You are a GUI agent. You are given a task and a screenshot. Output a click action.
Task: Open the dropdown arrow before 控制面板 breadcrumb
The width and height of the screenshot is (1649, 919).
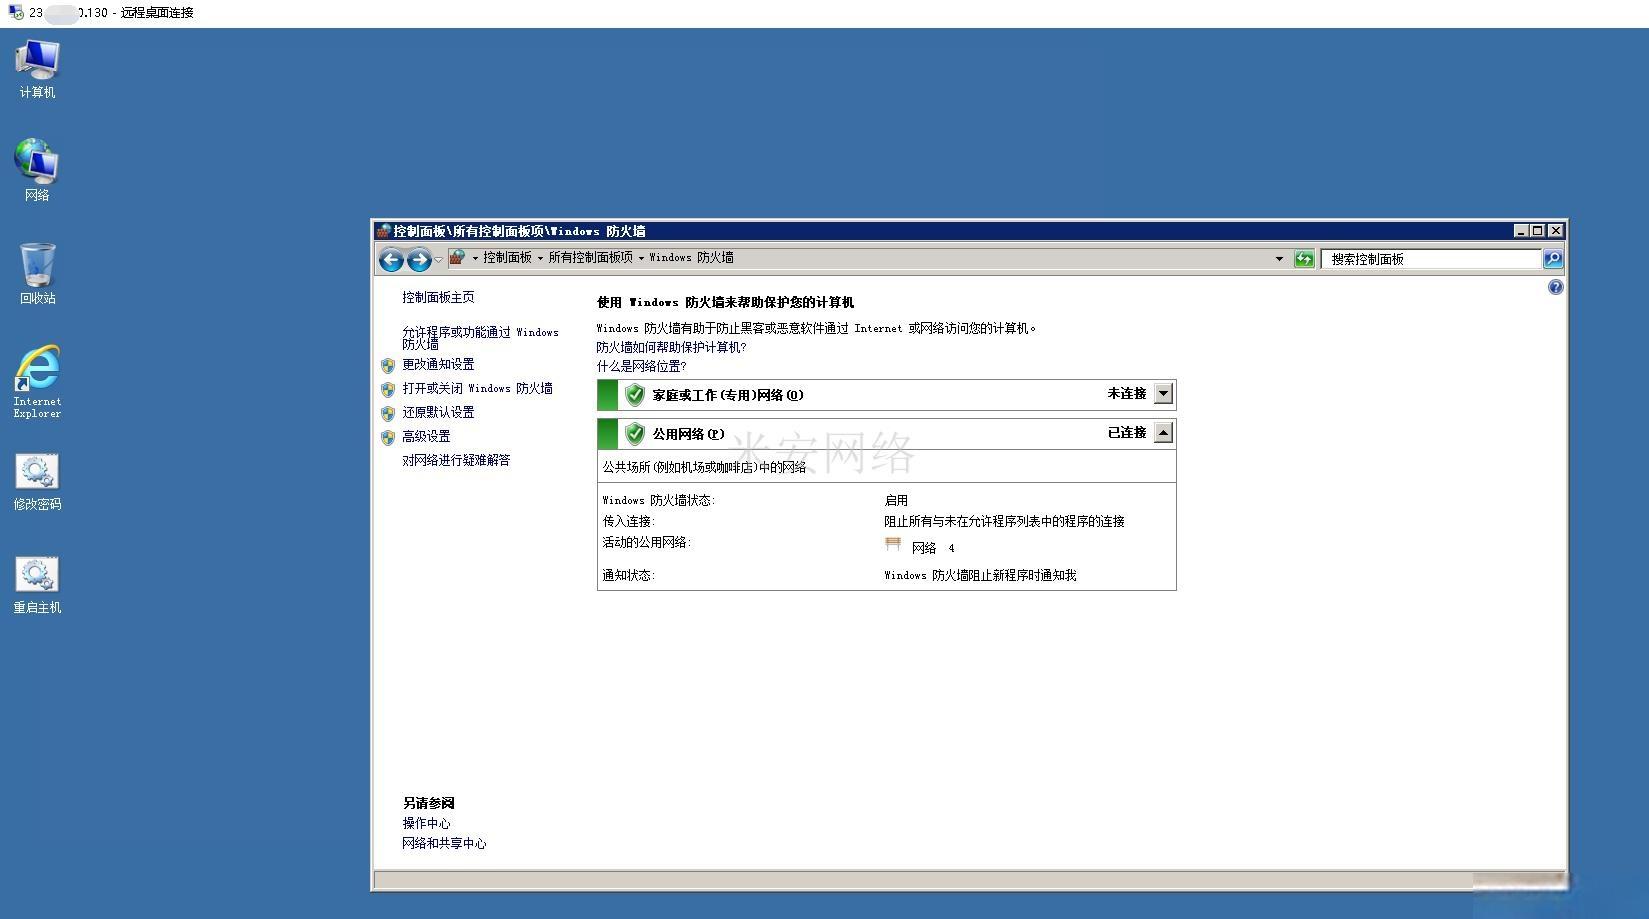click(475, 258)
